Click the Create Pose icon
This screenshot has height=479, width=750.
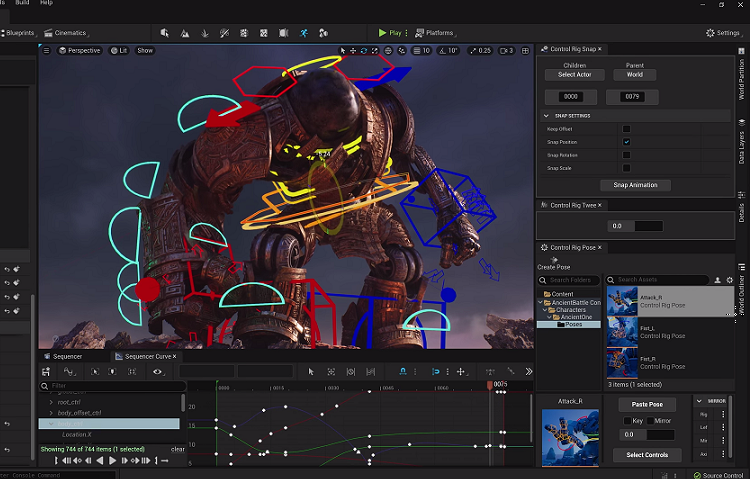pos(554,260)
